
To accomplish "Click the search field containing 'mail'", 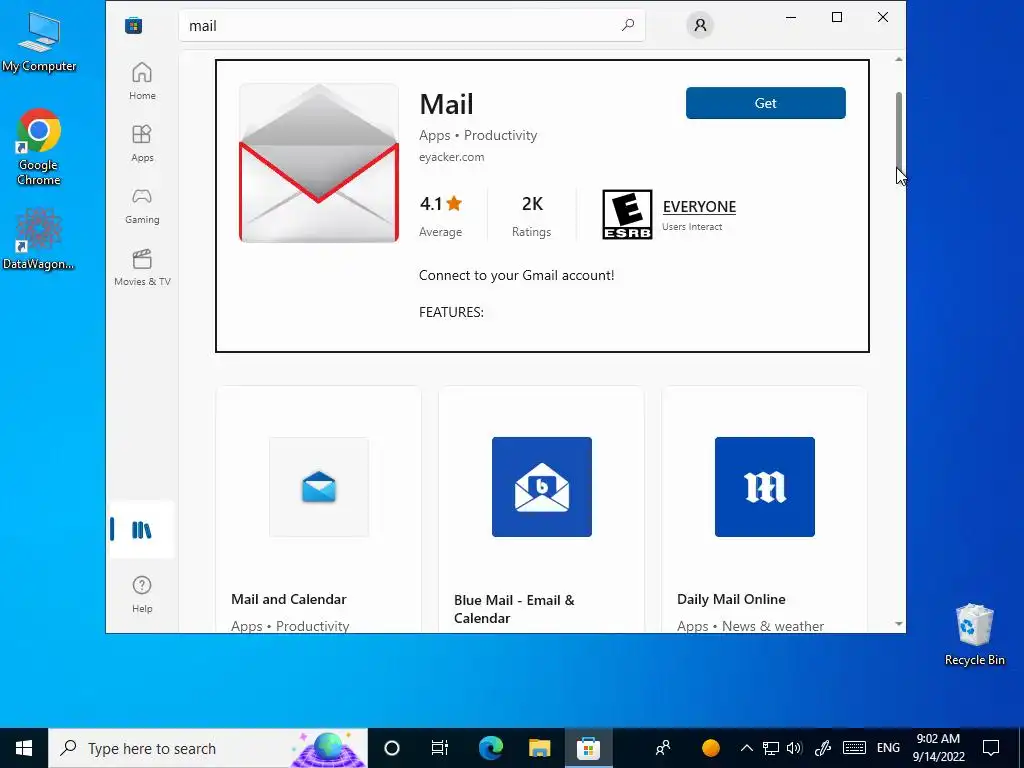I will tap(411, 25).
